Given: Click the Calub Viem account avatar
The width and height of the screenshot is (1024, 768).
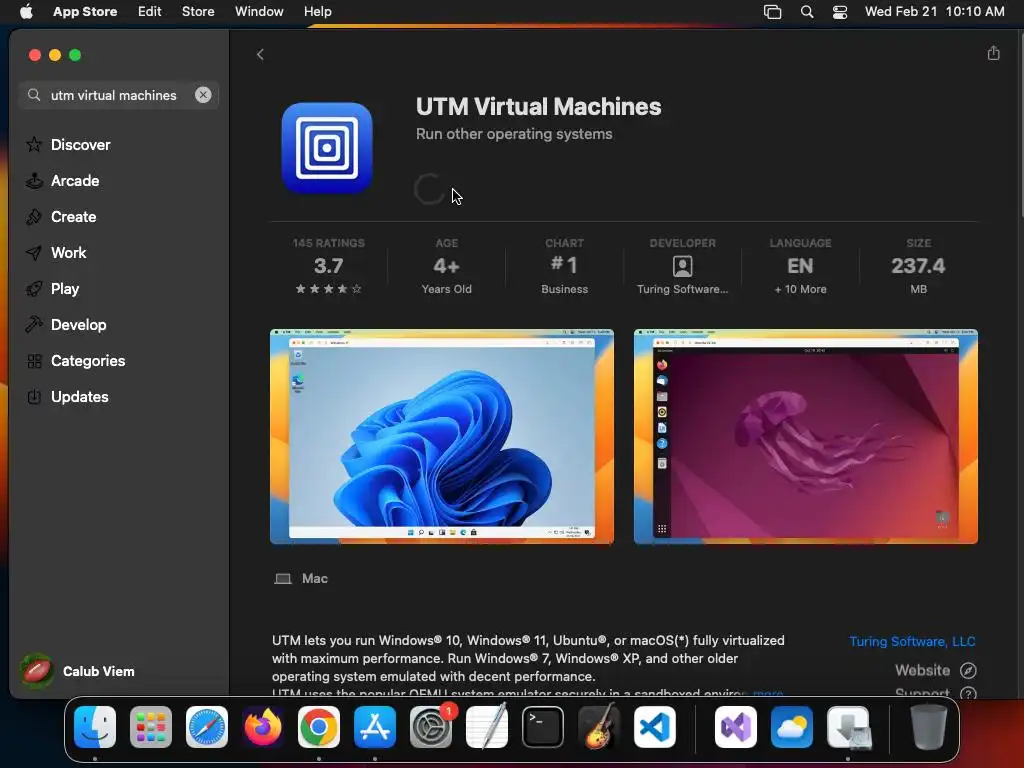Looking at the screenshot, I should (x=36, y=671).
